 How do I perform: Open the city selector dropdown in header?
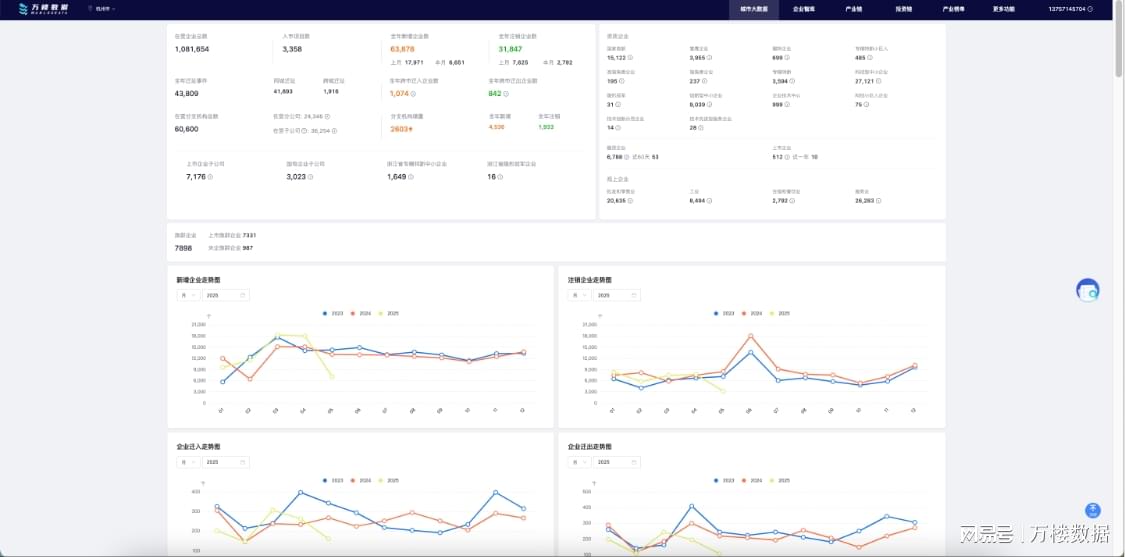pyautogui.click(x=101, y=9)
